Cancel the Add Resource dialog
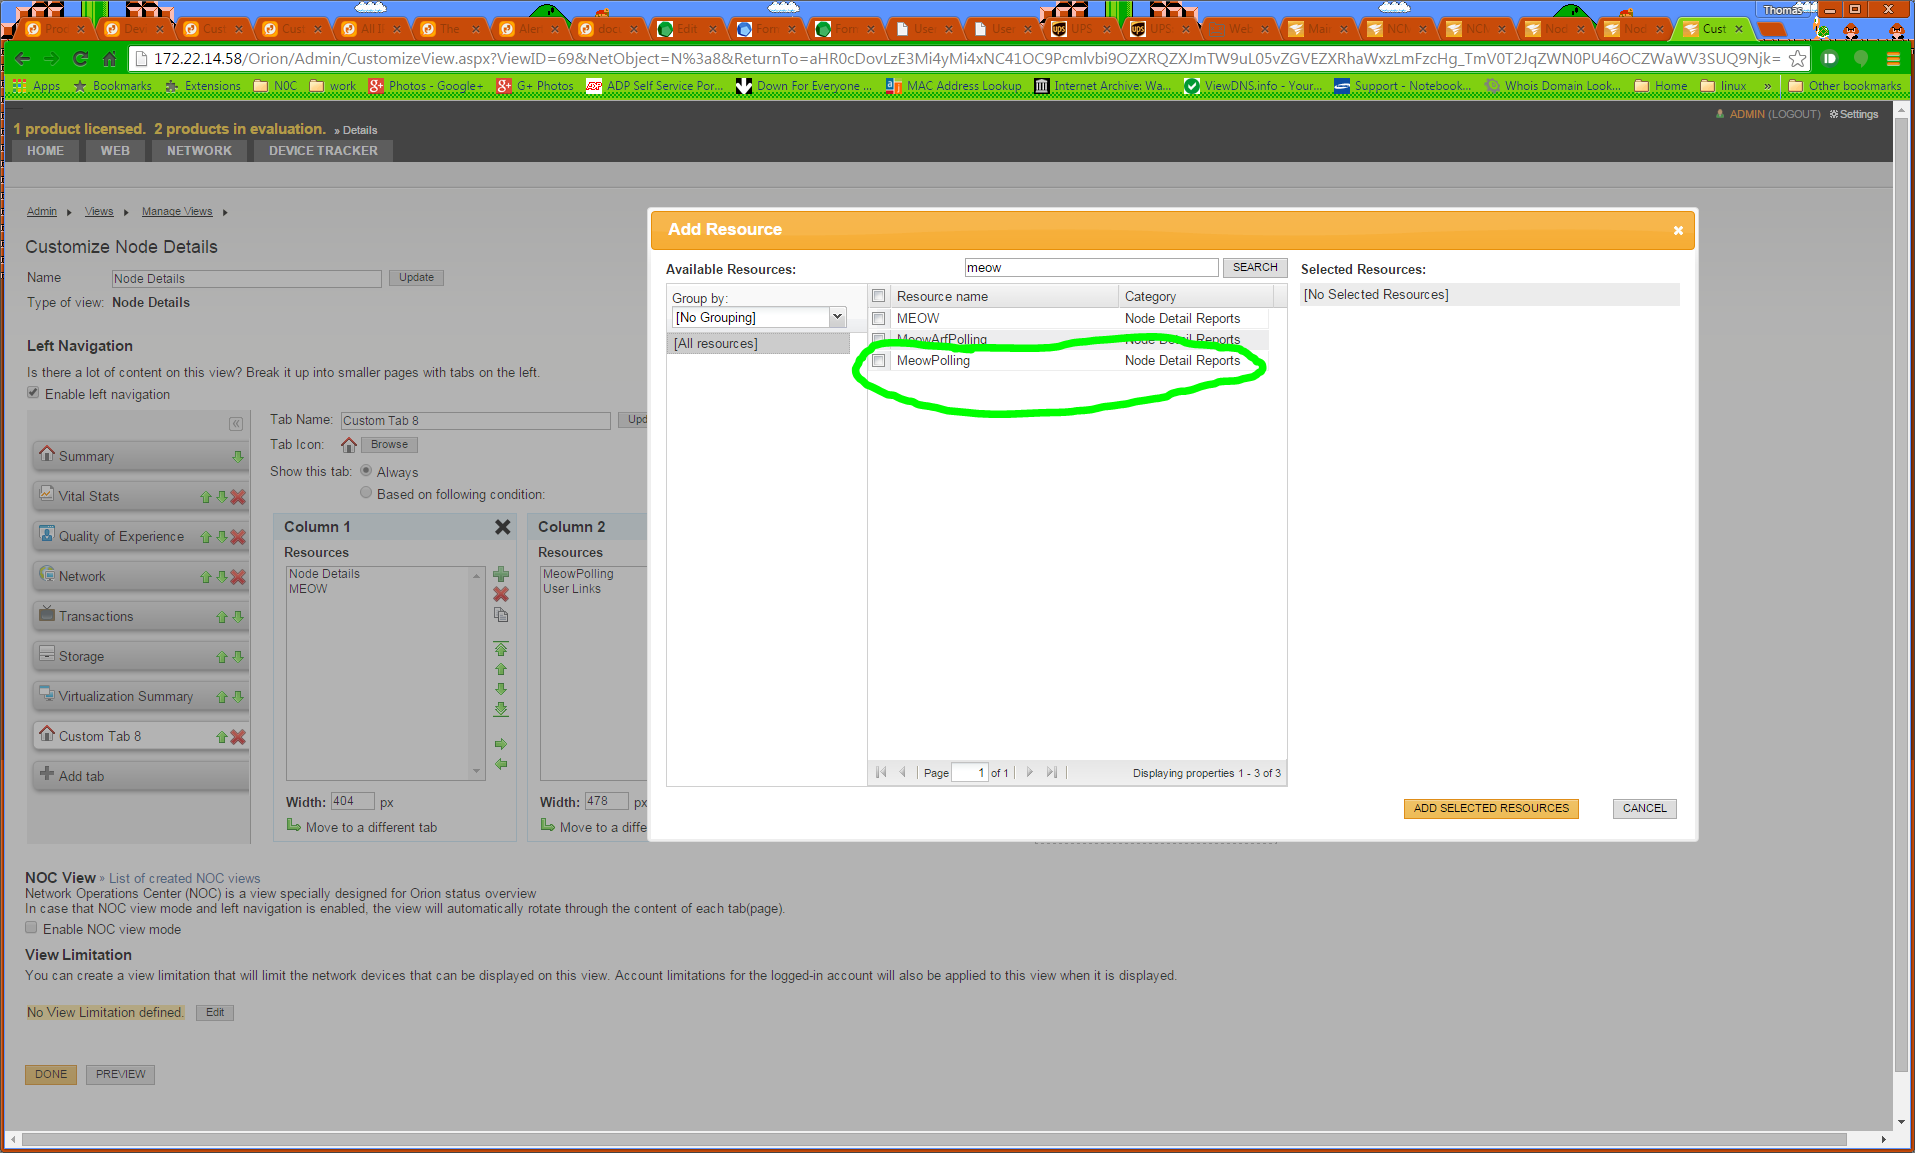 1645,809
